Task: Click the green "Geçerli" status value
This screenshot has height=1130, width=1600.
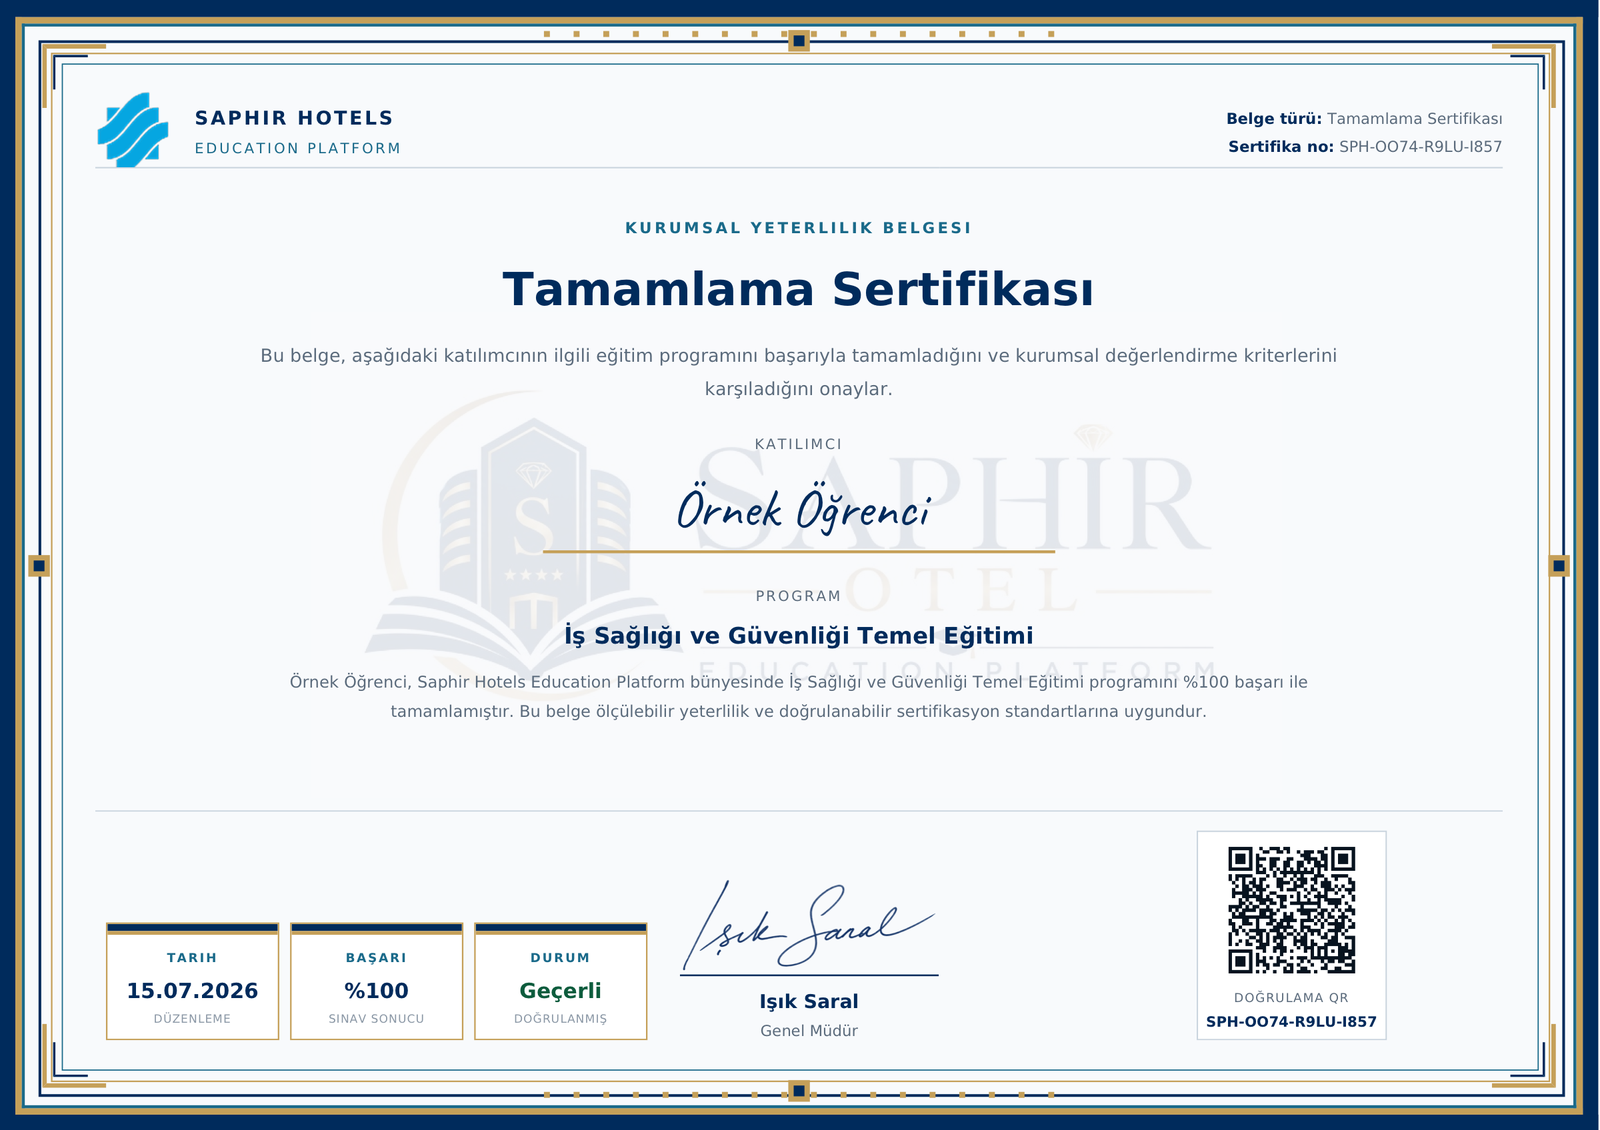Action: pos(560,991)
